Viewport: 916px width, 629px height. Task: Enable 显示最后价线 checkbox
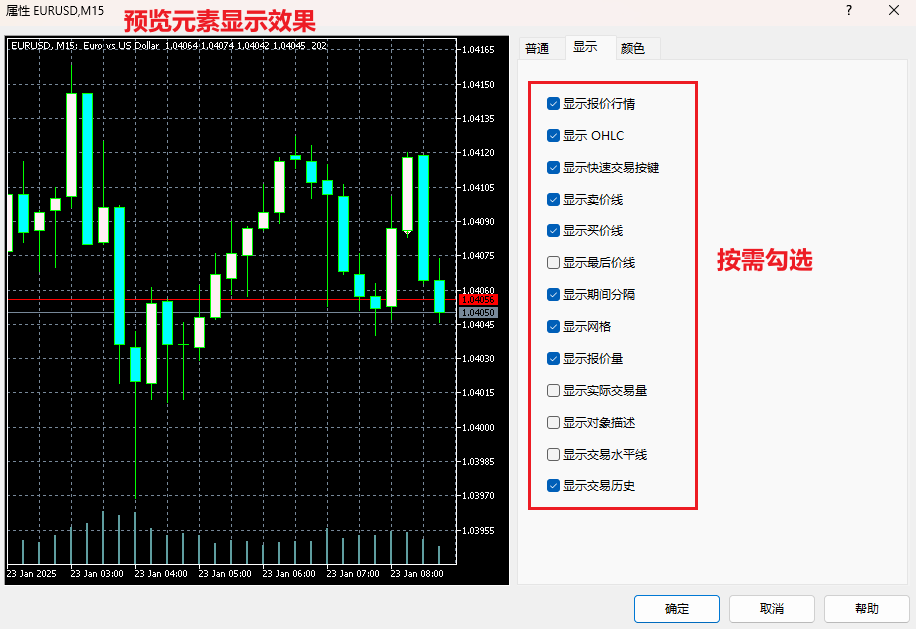click(x=554, y=262)
